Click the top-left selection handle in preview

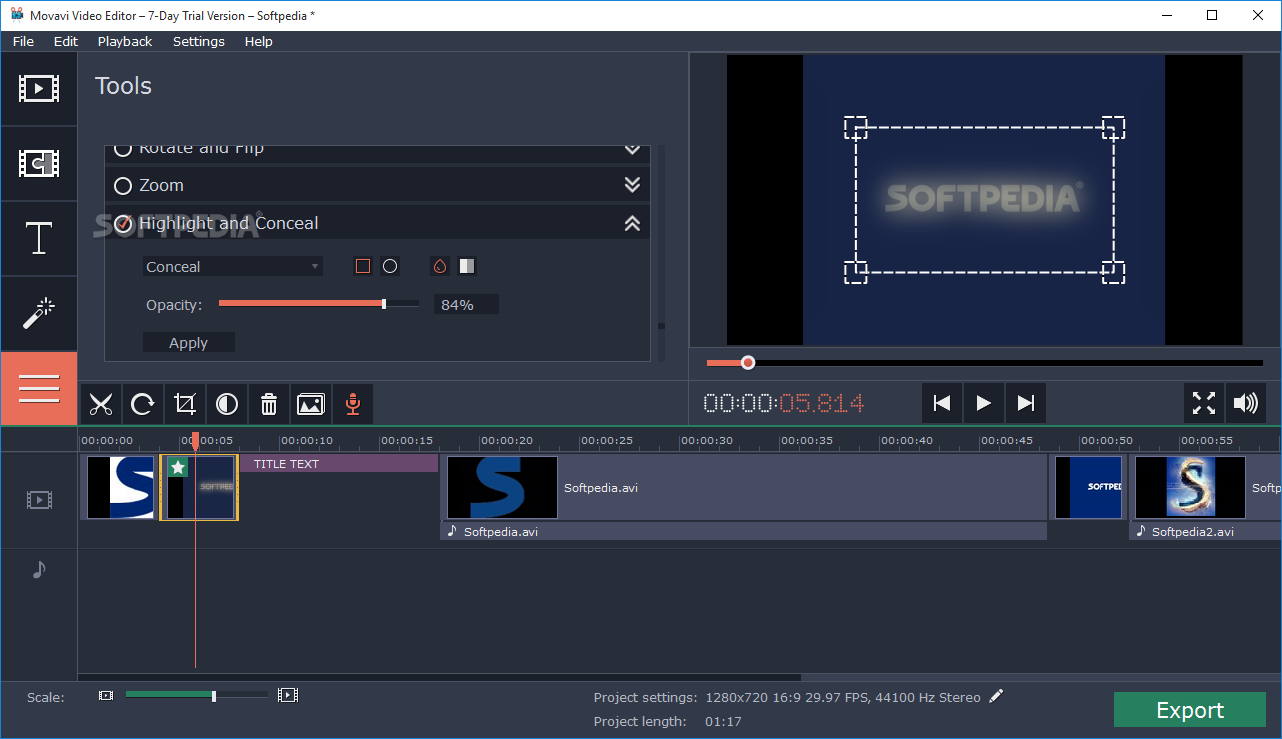pyautogui.click(x=855, y=127)
